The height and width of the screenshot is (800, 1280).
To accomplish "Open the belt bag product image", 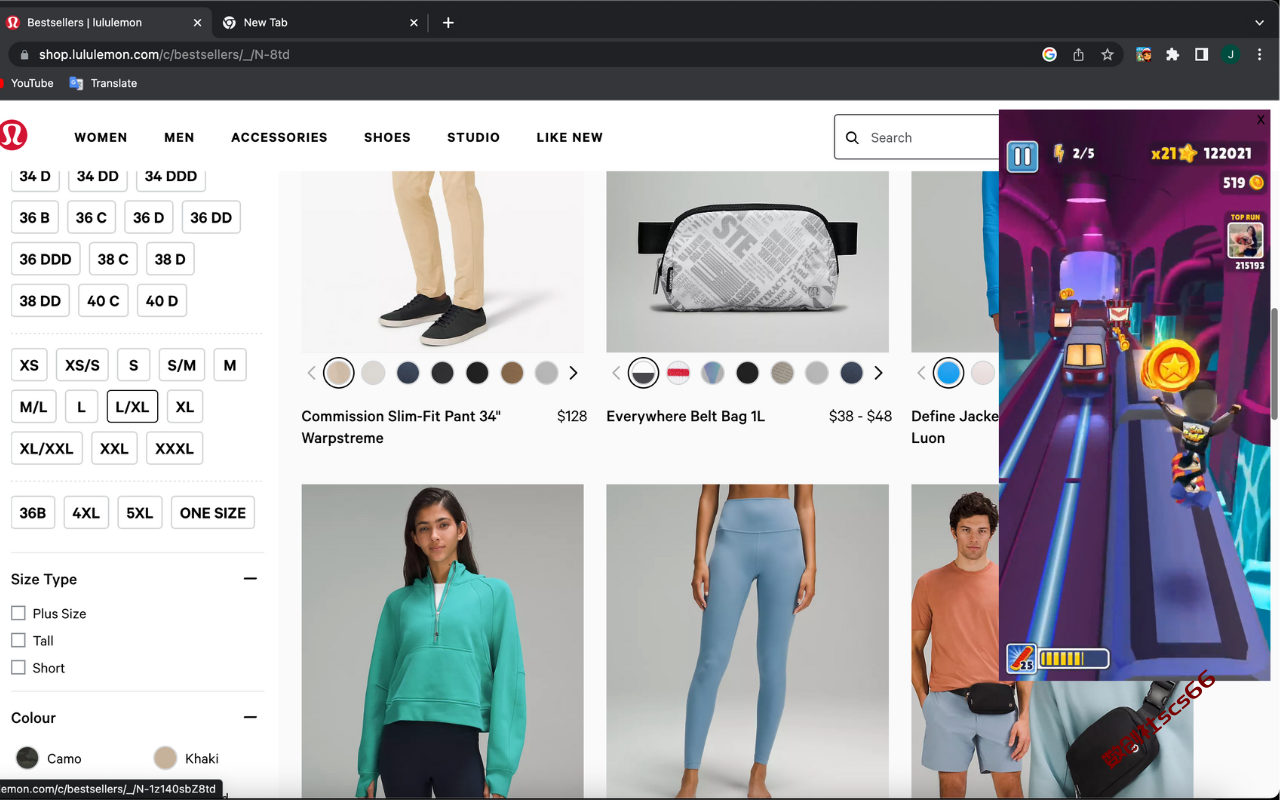I will (747, 261).
